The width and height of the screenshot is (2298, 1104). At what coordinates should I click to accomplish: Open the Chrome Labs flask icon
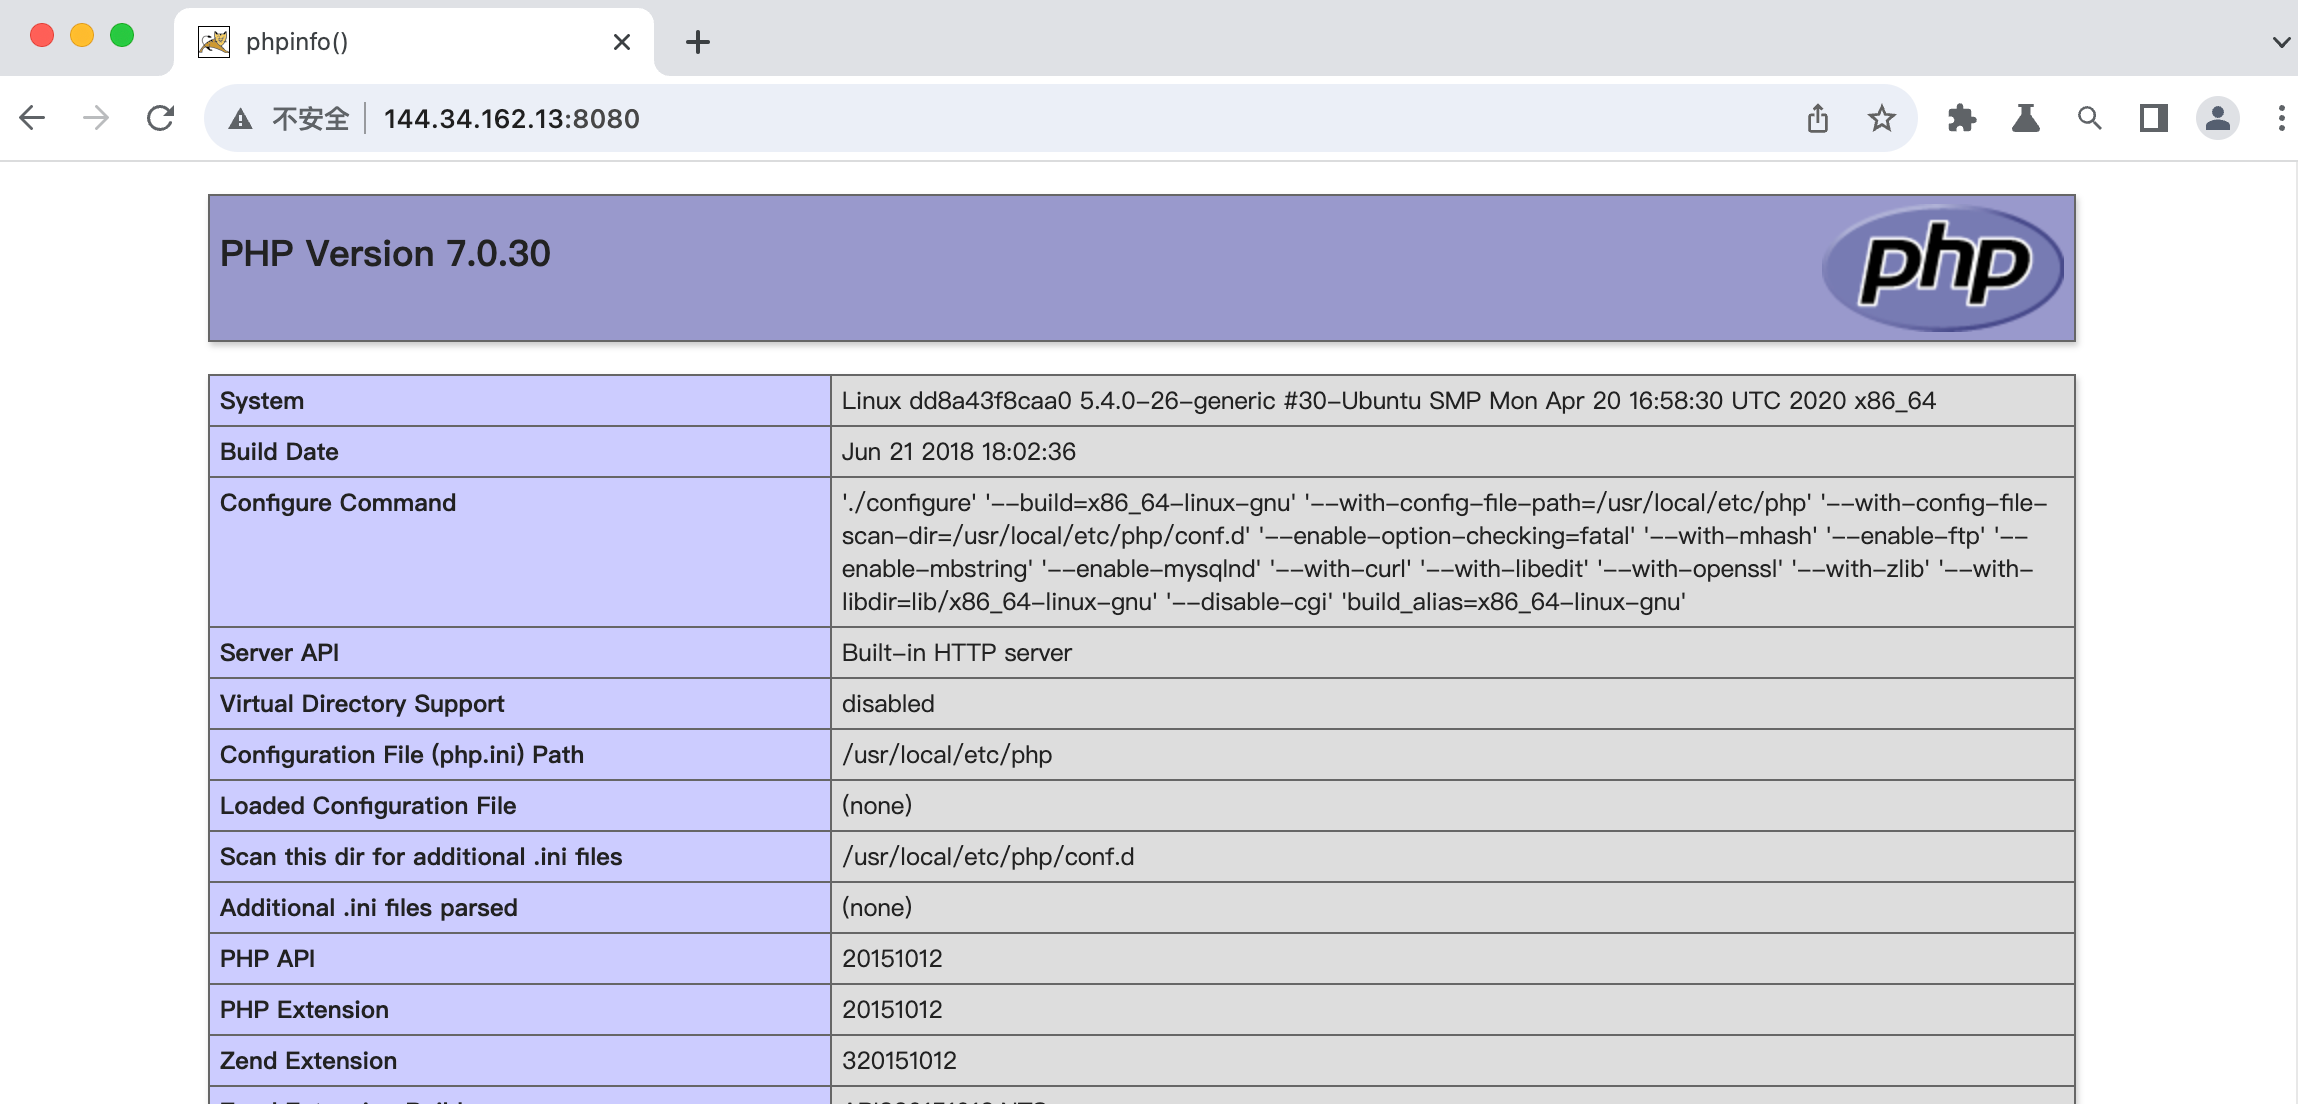pyautogui.click(x=2025, y=118)
